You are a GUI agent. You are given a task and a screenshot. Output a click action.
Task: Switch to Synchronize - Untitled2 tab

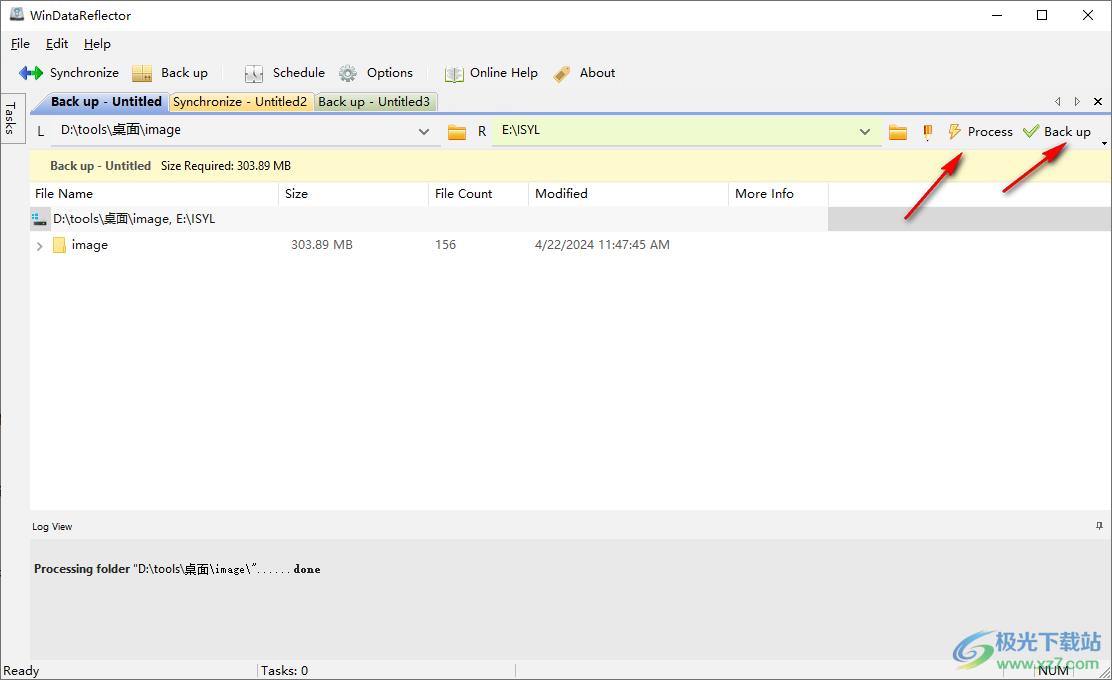240,102
